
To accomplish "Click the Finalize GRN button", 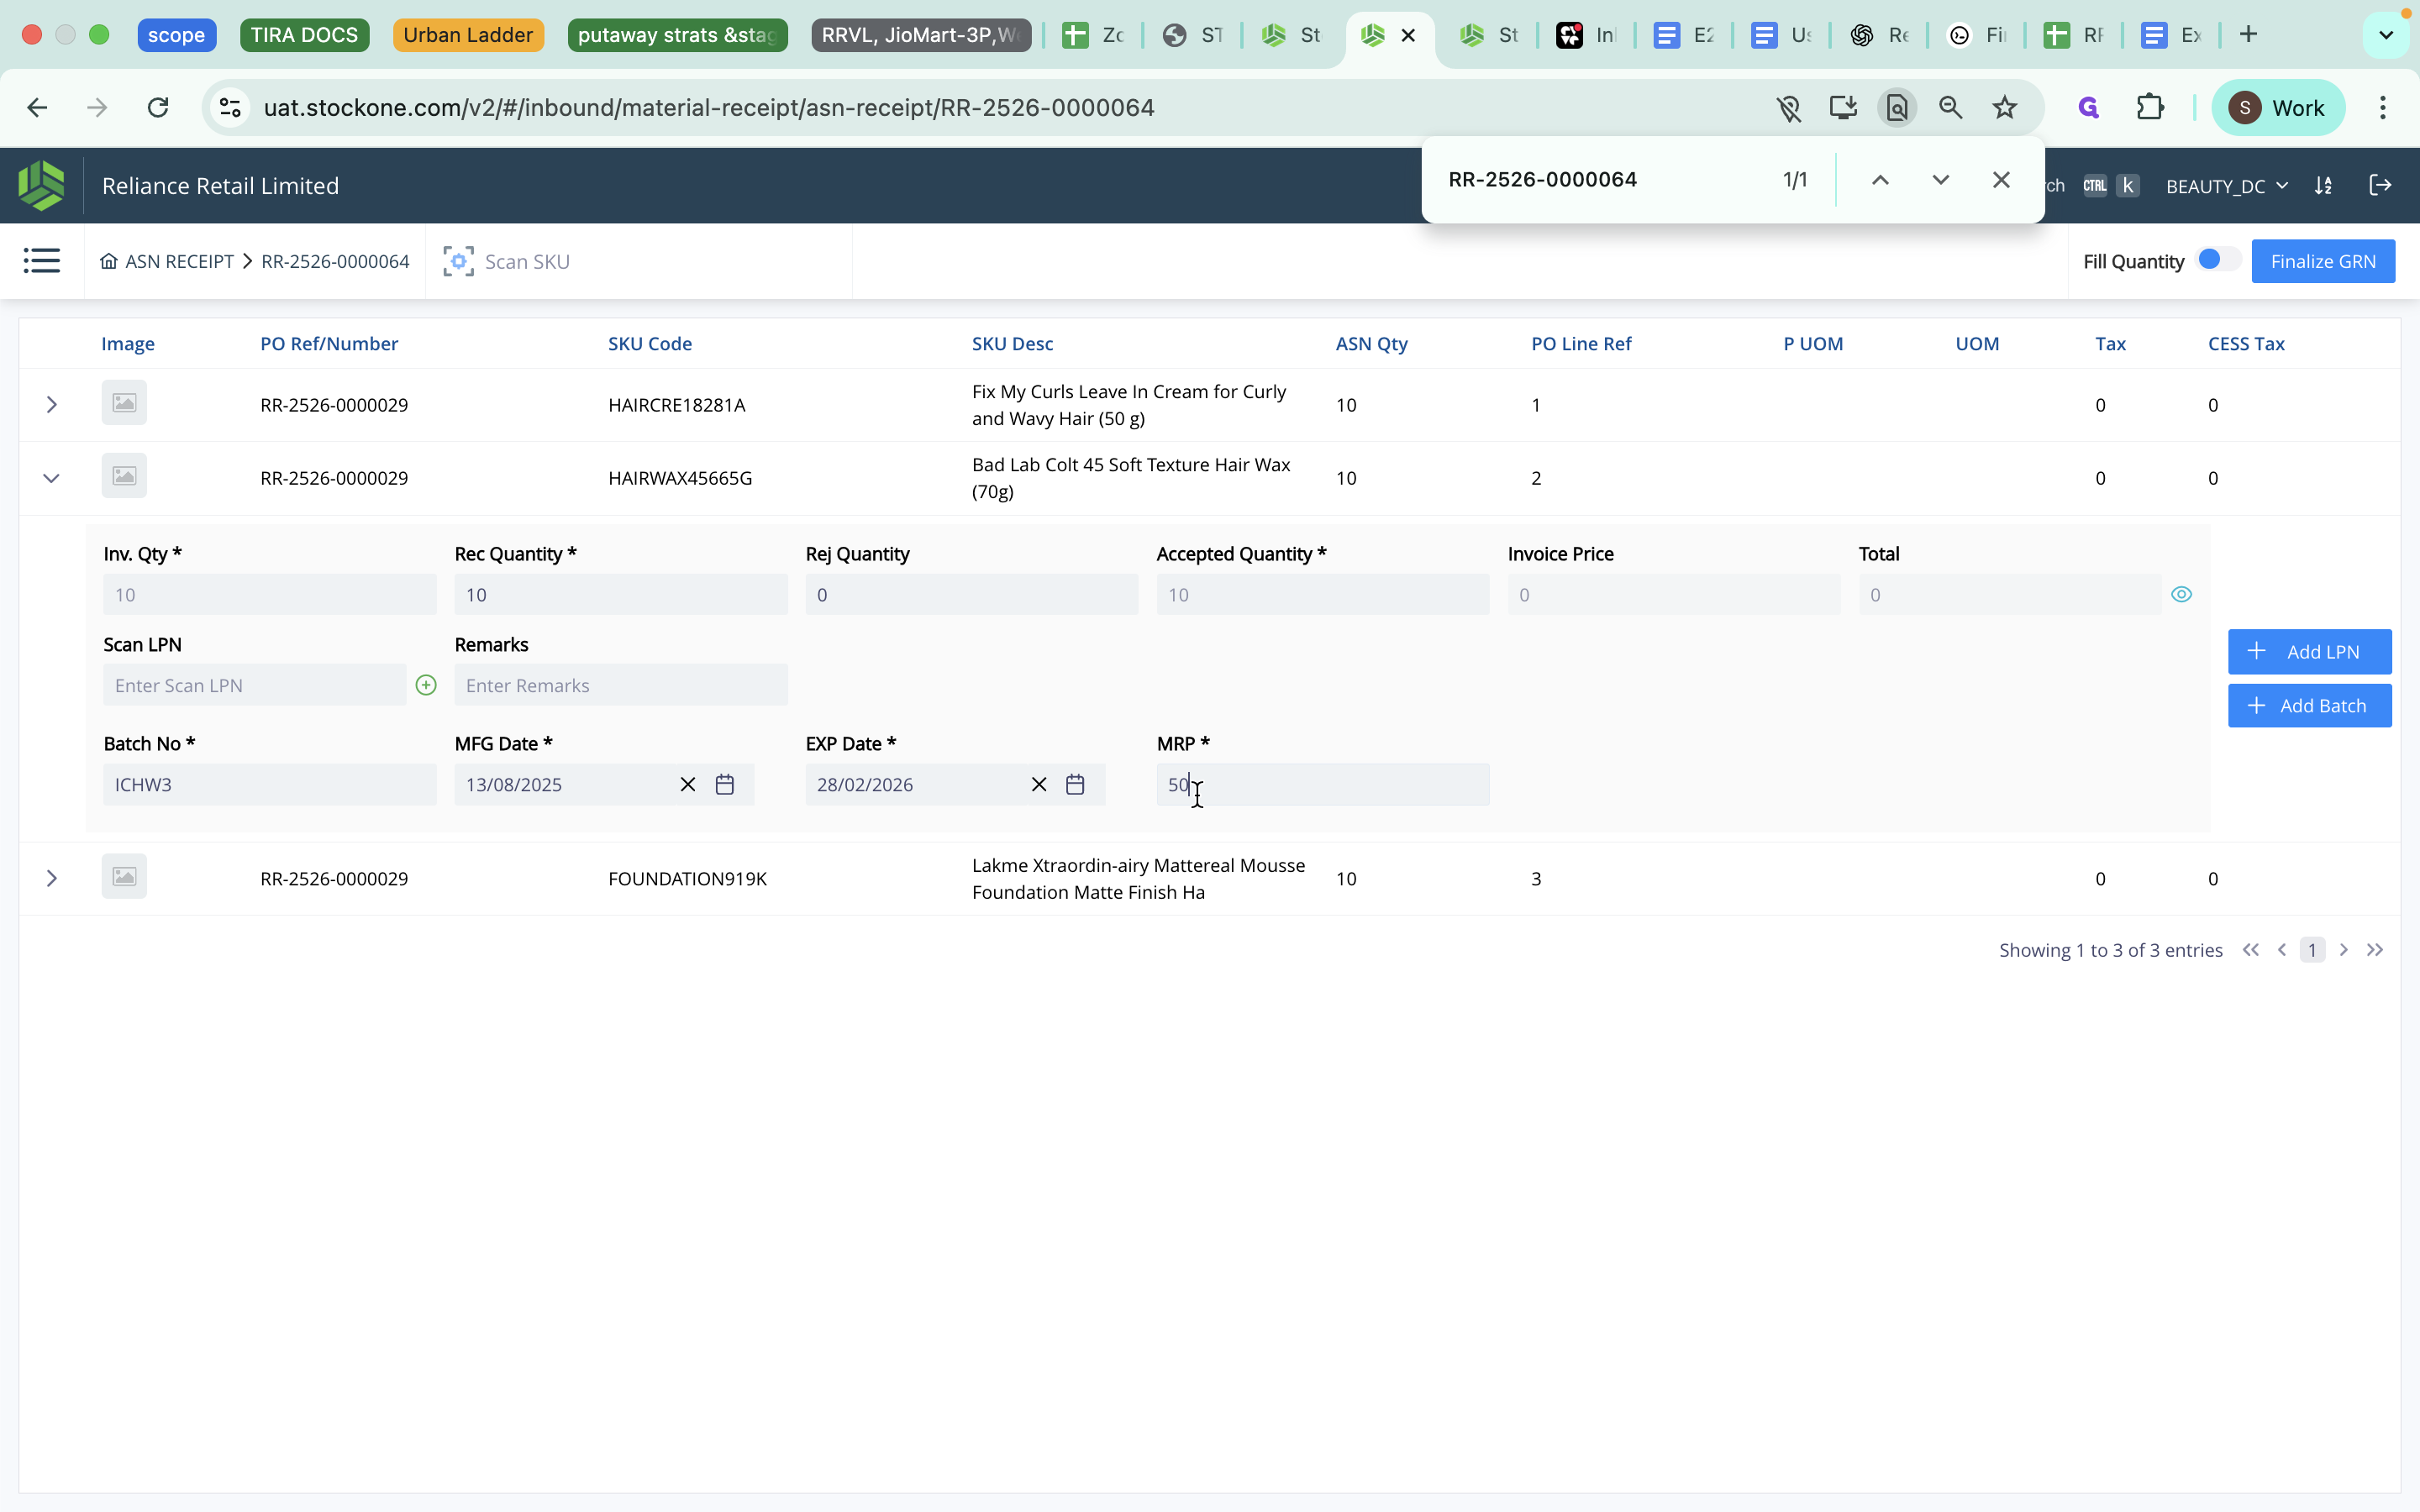I will coord(2322,261).
